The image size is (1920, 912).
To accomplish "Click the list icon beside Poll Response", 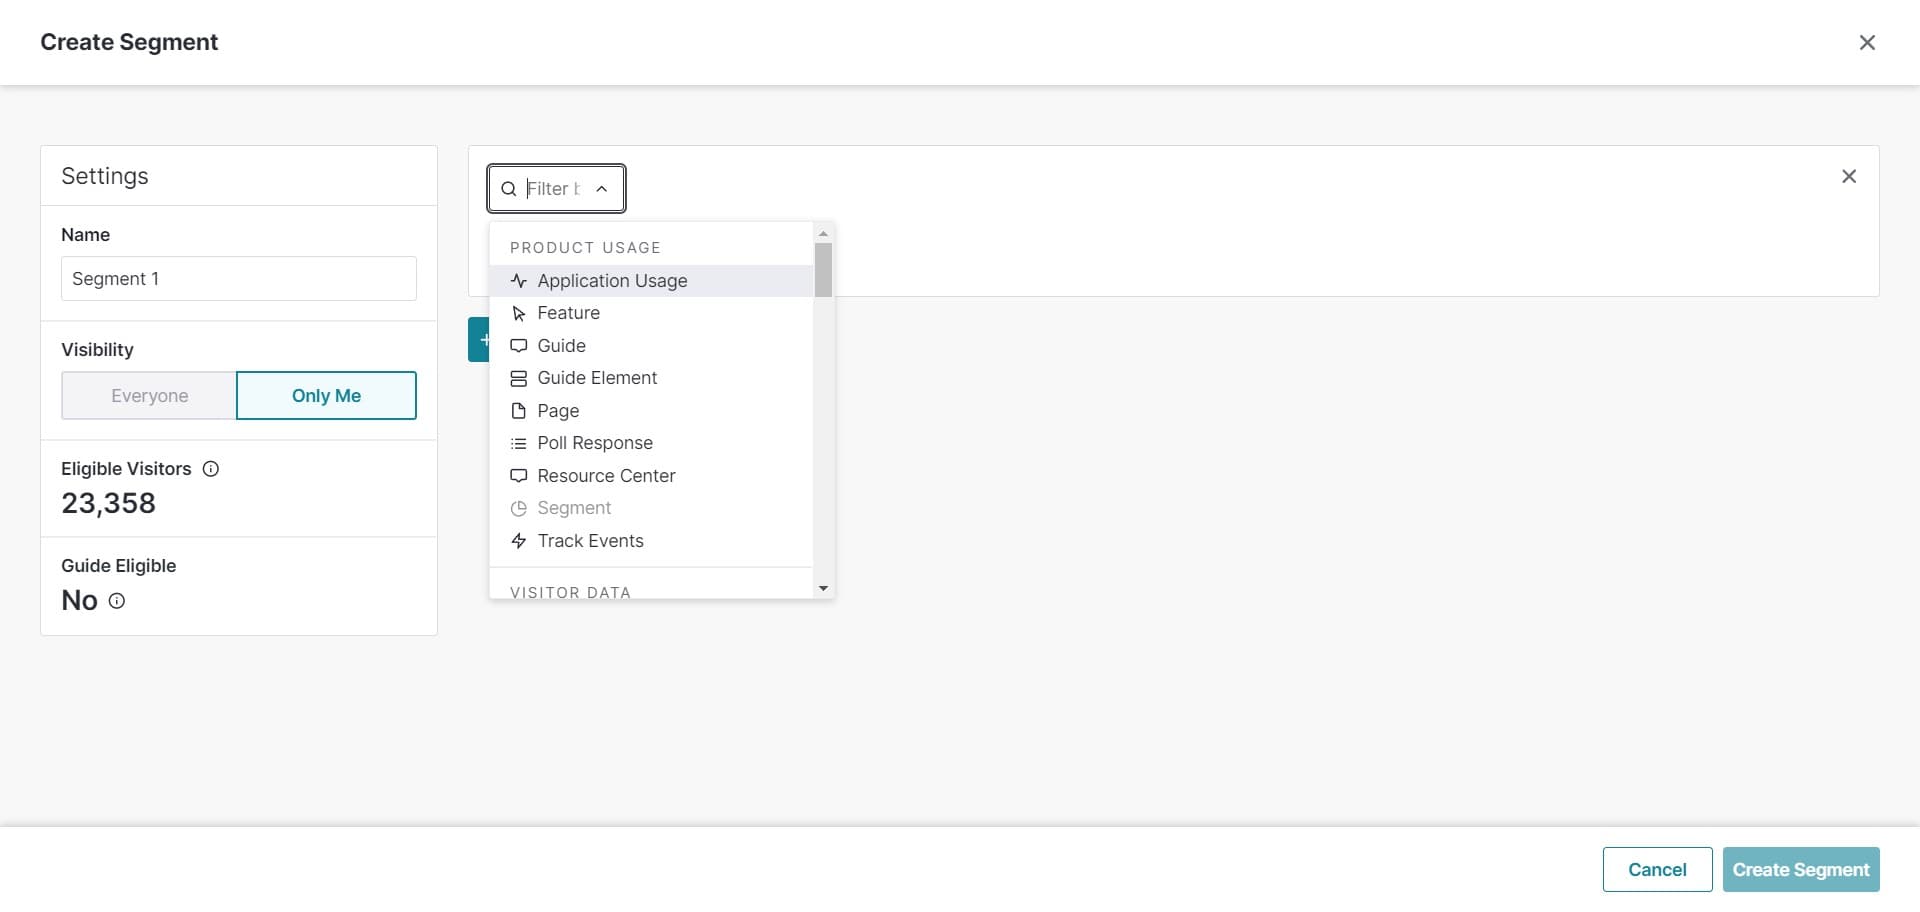I will pos(518,443).
